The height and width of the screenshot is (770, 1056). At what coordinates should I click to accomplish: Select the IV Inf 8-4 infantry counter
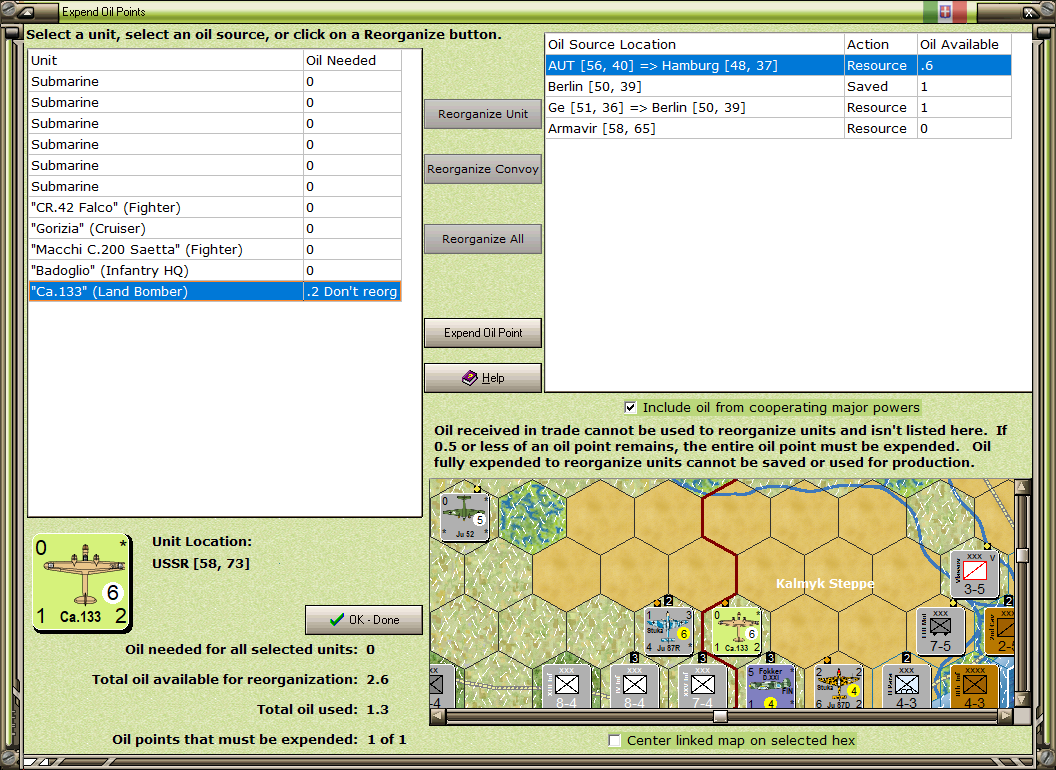[x=634, y=686]
